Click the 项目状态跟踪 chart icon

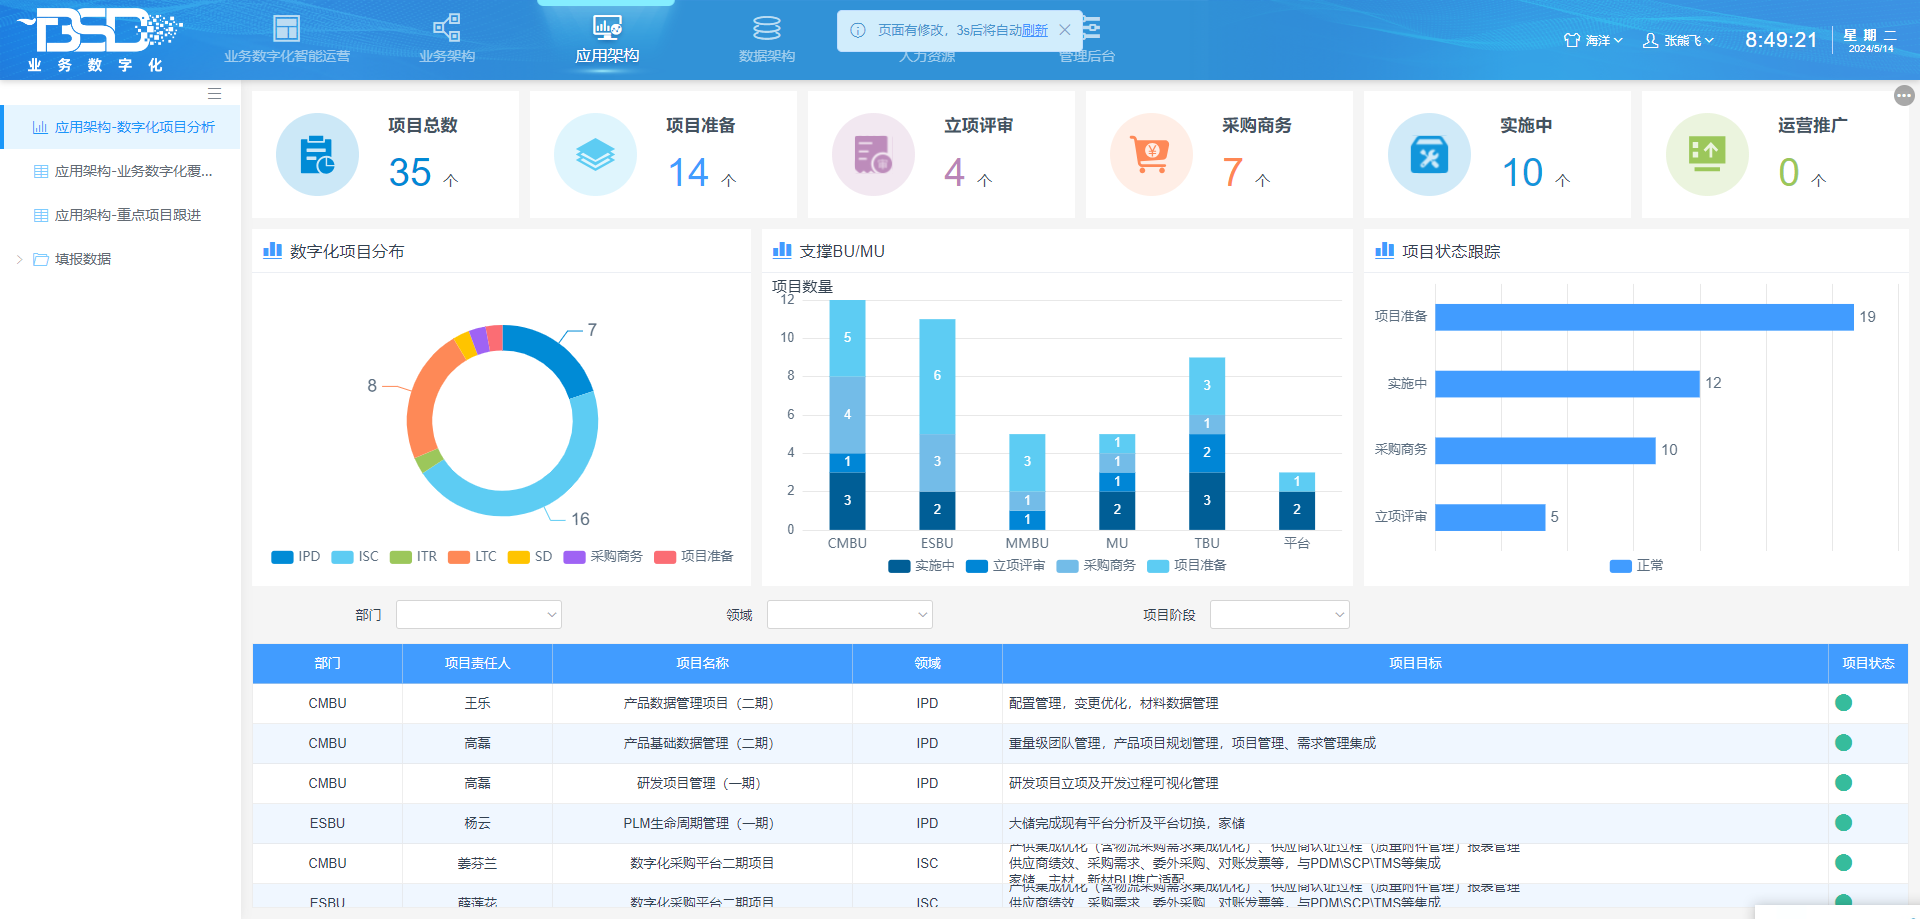[1384, 250]
